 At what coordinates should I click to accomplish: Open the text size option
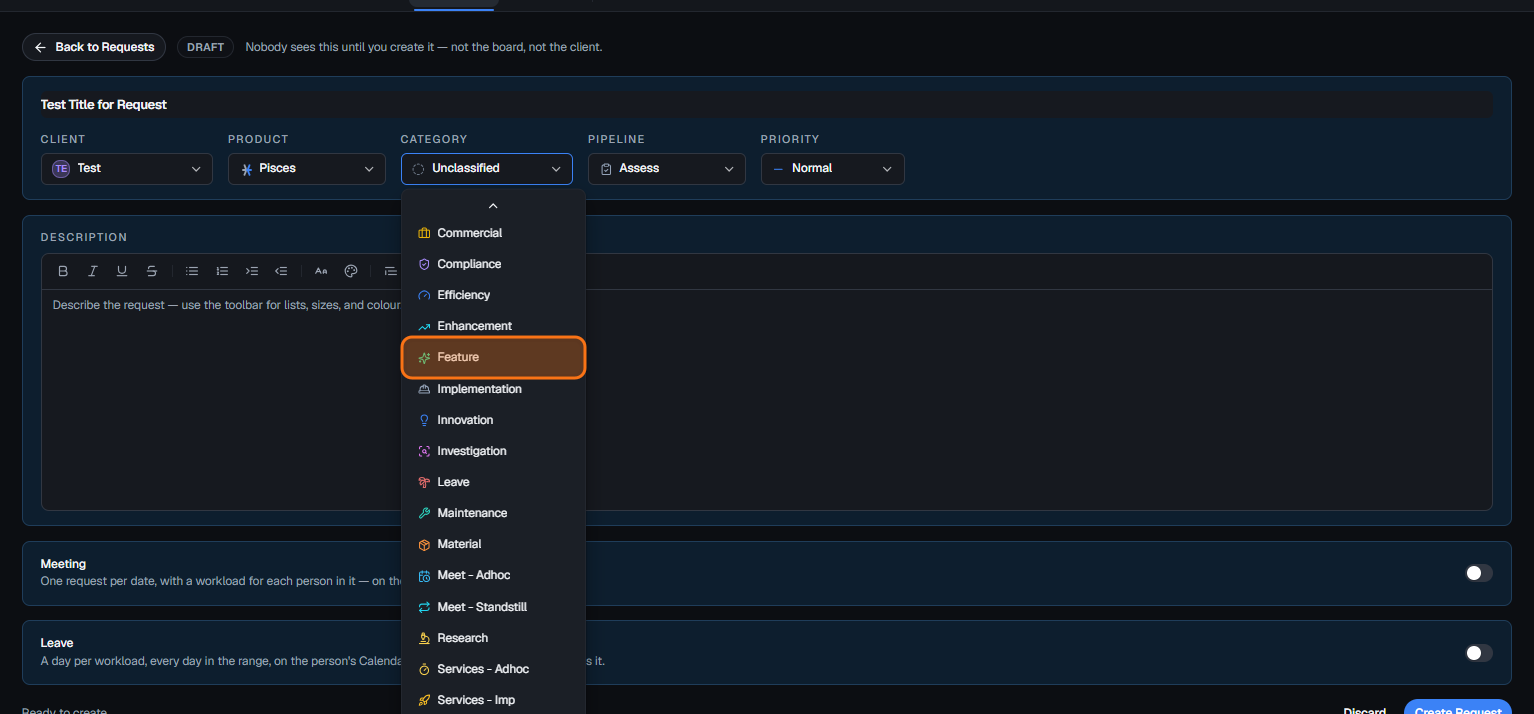point(321,271)
